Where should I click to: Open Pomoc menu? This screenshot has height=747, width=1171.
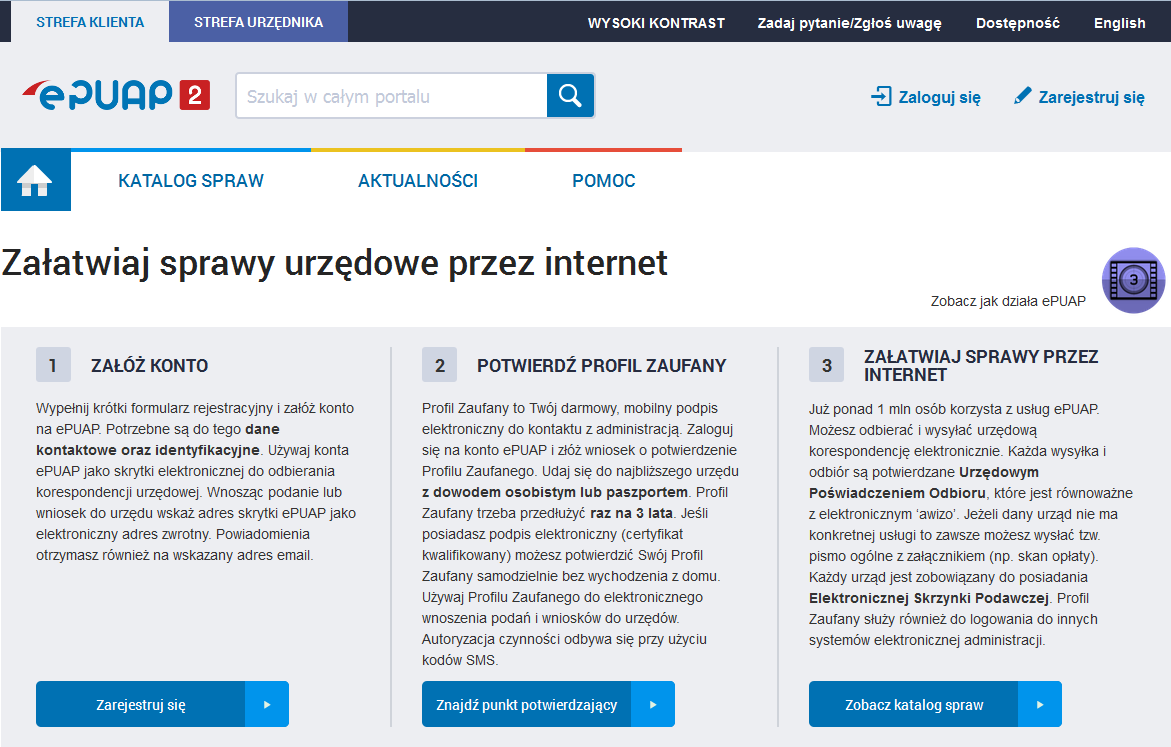603,181
